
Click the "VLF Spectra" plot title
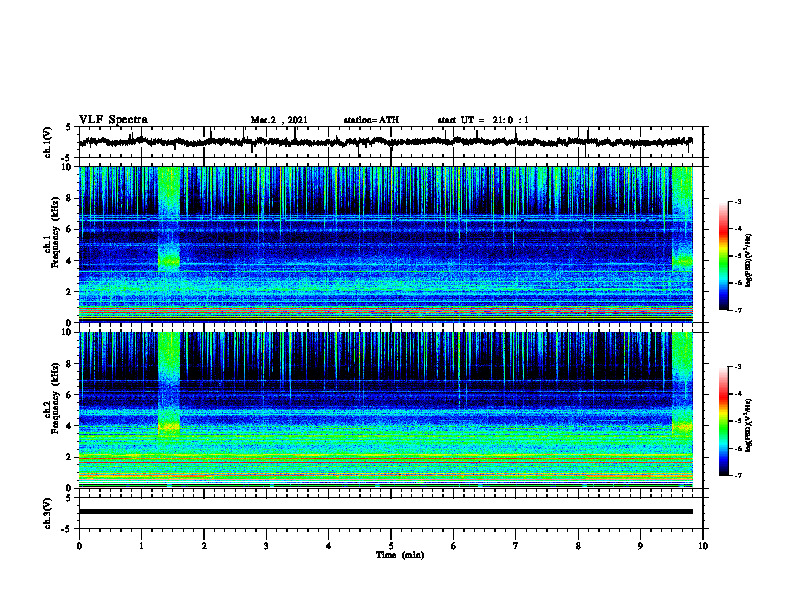click(113, 120)
